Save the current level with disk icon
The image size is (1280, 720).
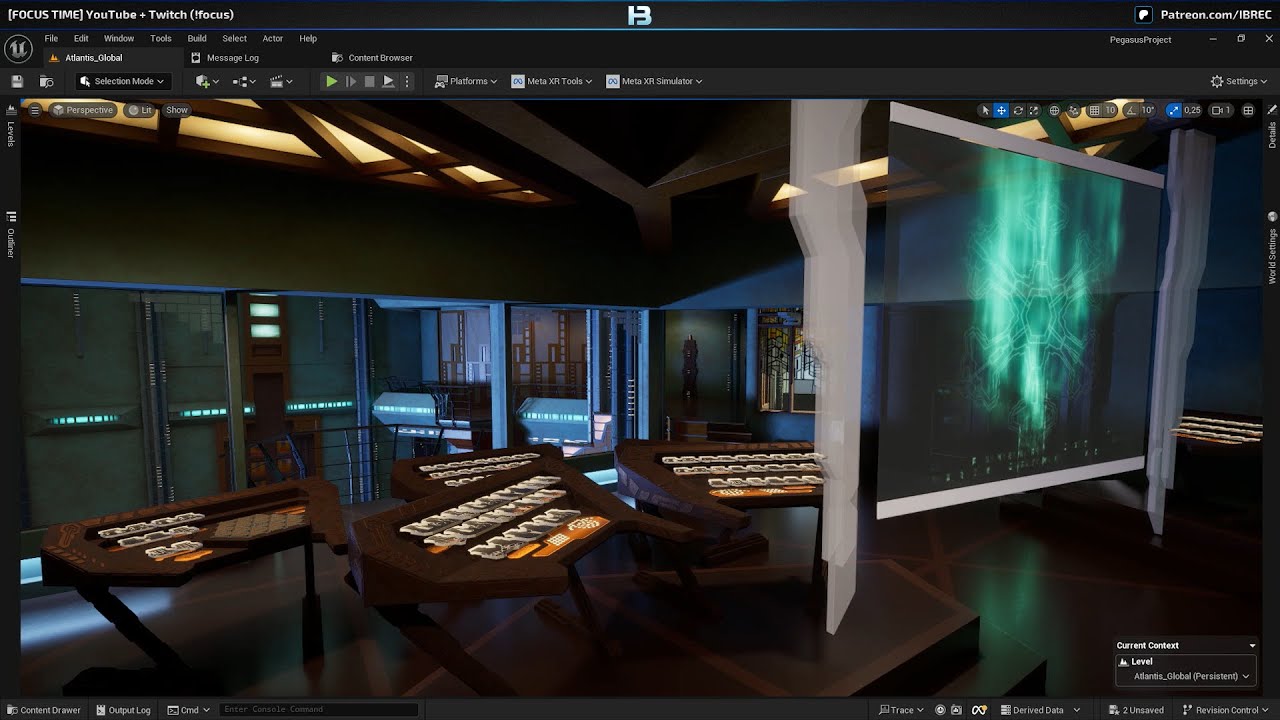[17, 81]
